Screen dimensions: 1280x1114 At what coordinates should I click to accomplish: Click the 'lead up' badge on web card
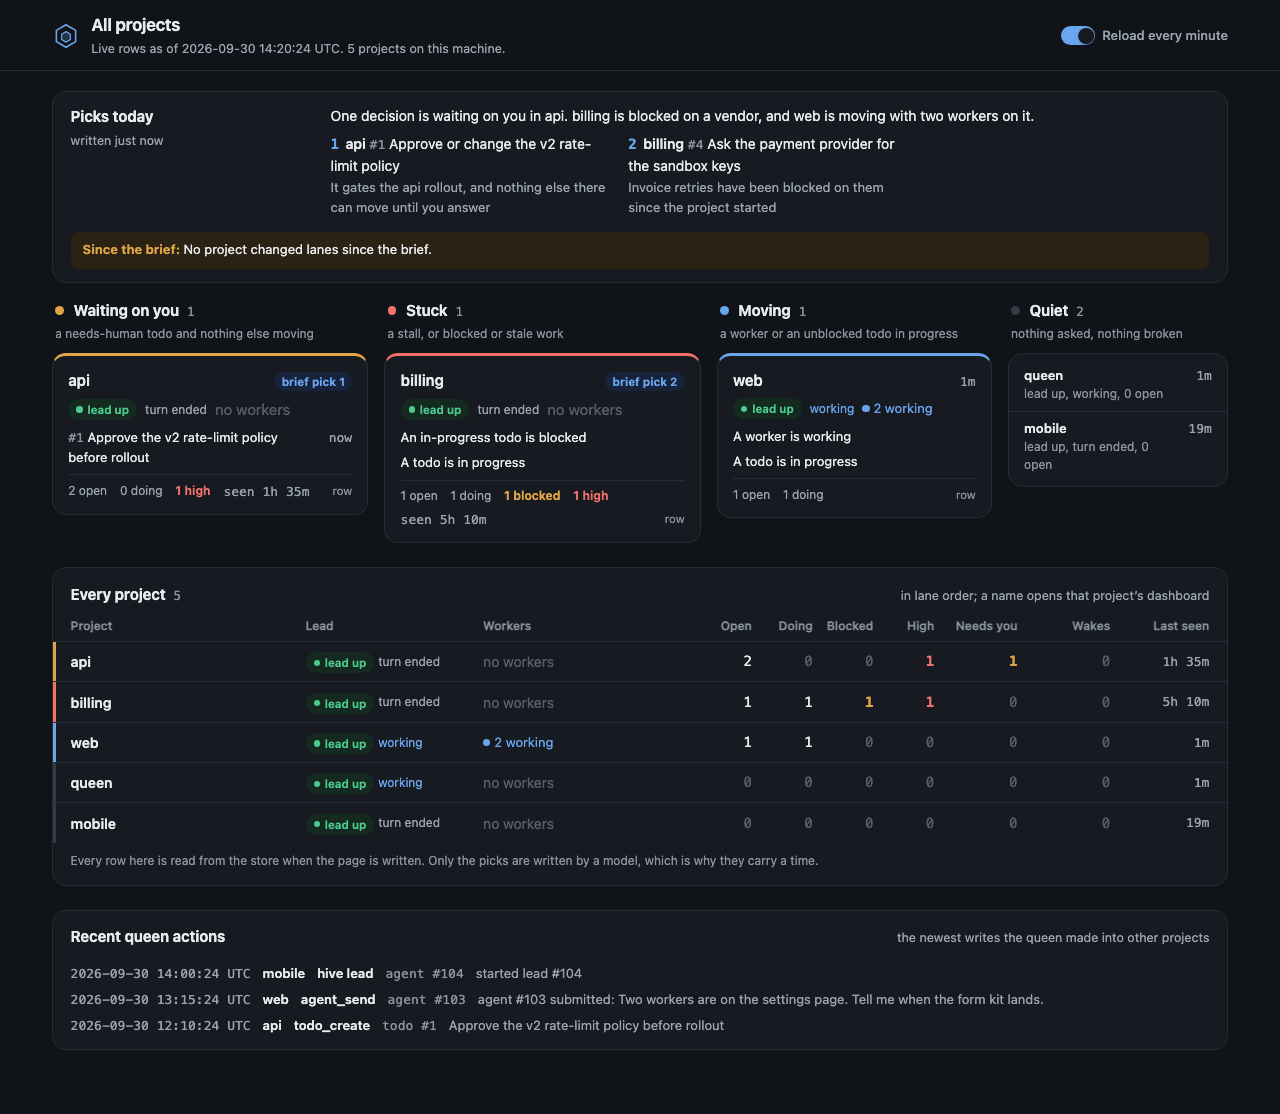coord(767,409)
